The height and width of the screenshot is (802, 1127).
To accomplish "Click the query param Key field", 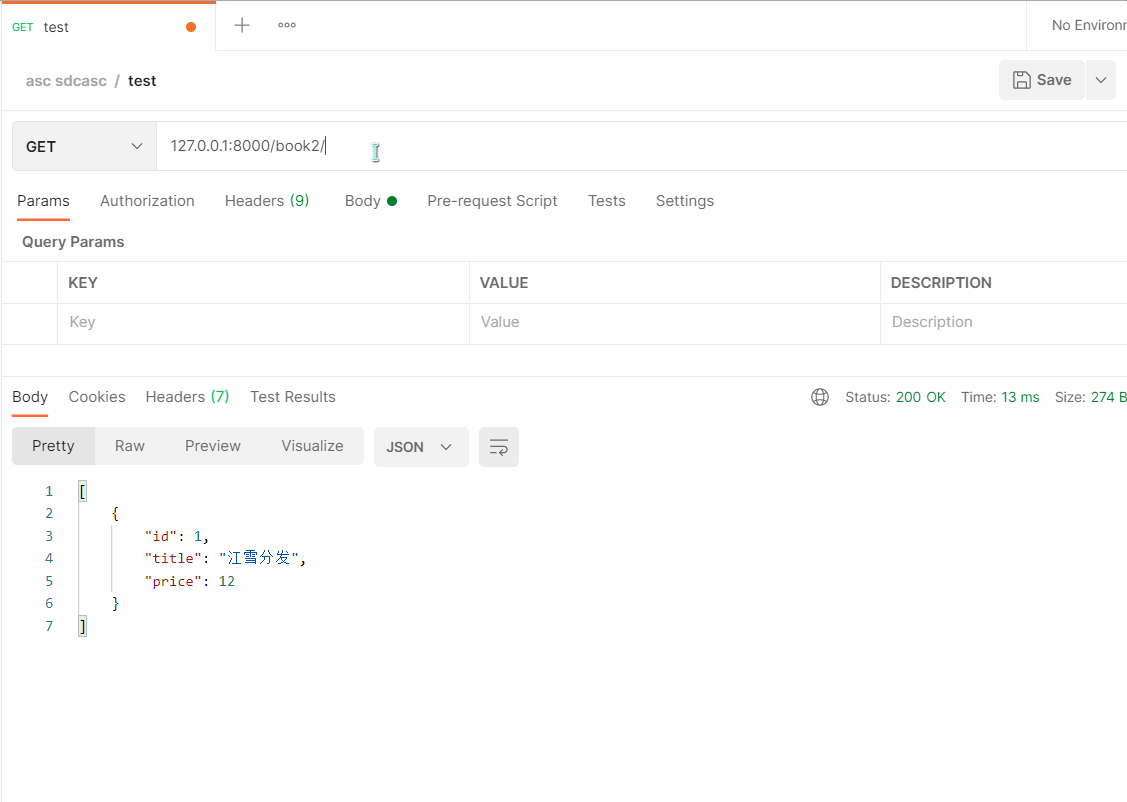I will pyautogui.click(x=262, y=322).
